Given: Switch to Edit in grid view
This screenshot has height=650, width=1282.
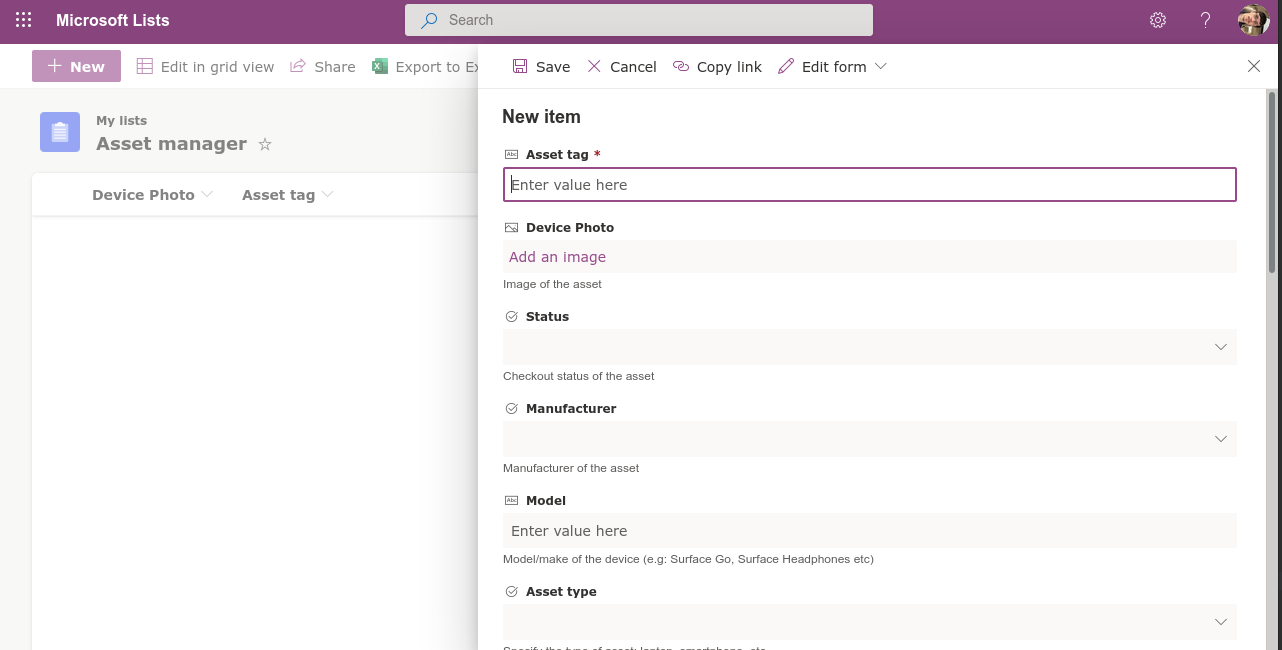Looking at the screenshot, I should tap(205, 67).
